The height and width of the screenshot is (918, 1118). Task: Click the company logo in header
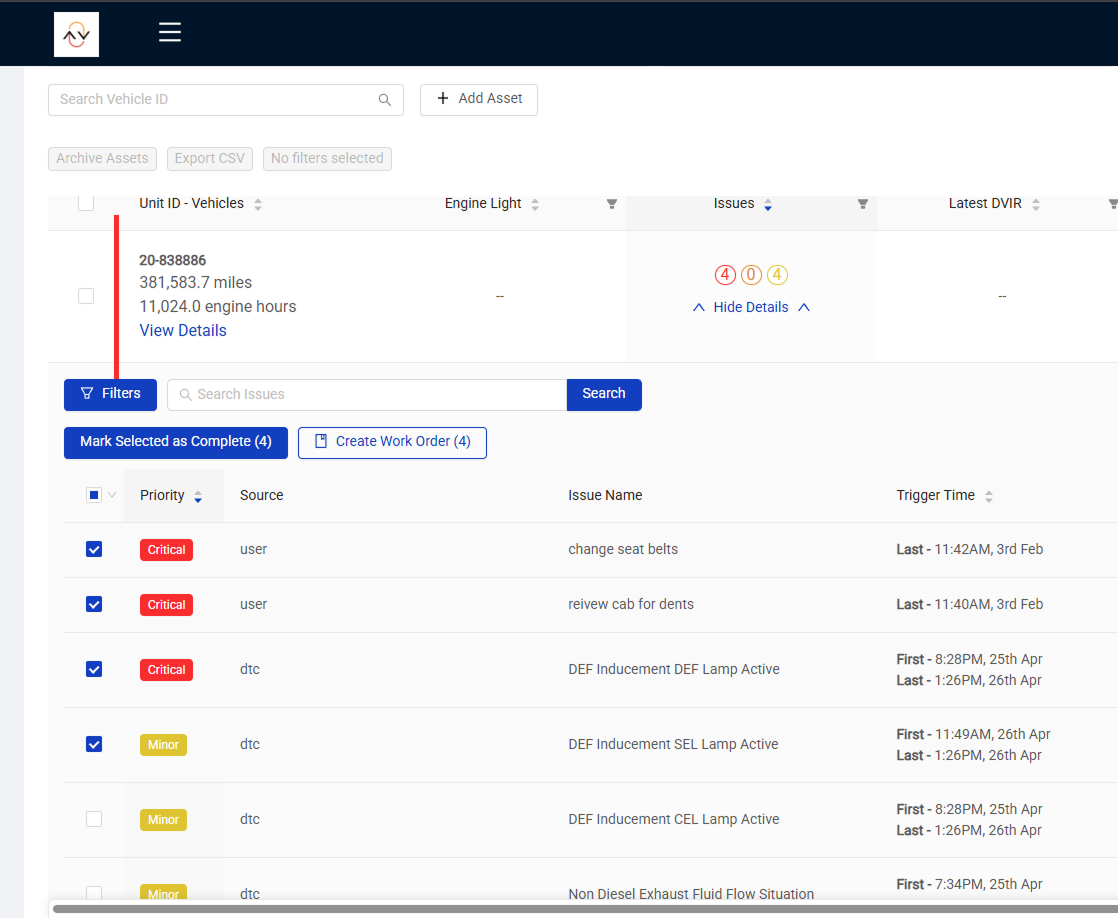76,34
